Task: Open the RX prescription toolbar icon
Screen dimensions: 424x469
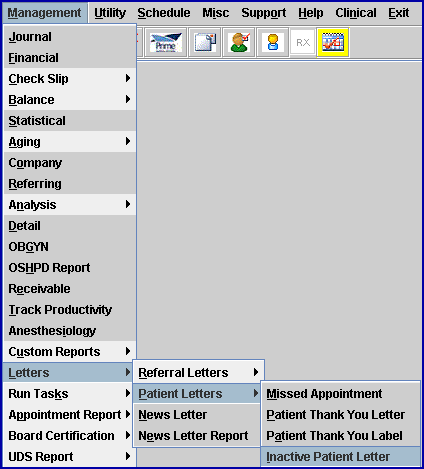Action: (303, 43)
